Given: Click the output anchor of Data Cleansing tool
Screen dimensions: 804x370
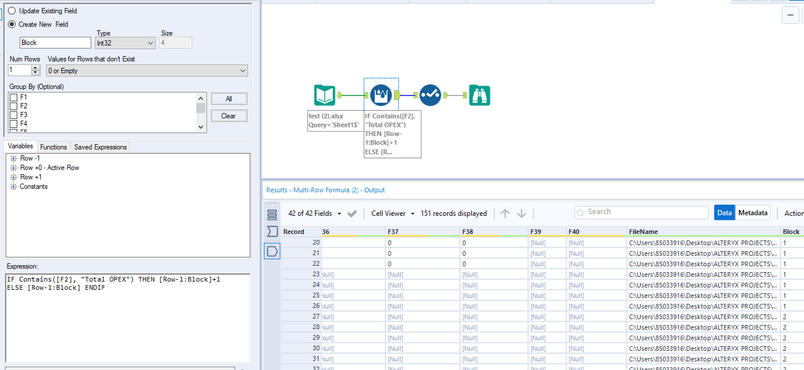Looking at the screenshot, I should tap(445, 95).
